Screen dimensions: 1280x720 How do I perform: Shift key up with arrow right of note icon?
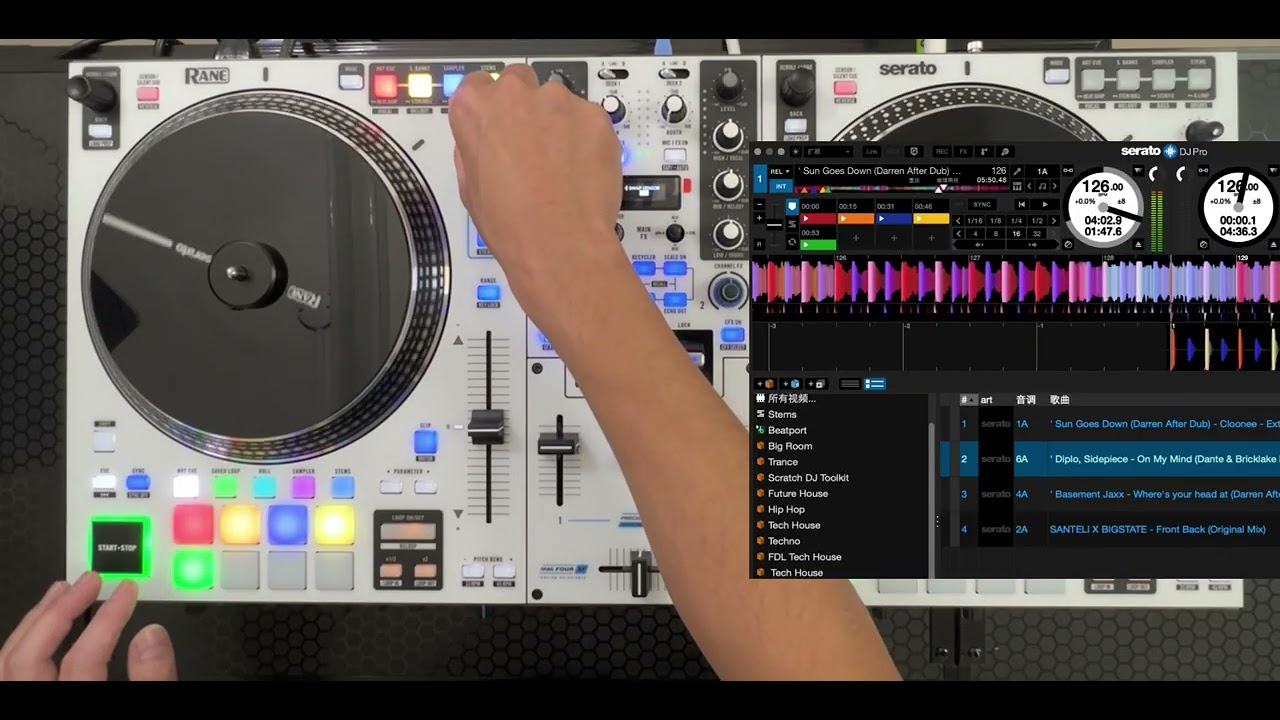tap(1054, 186)
